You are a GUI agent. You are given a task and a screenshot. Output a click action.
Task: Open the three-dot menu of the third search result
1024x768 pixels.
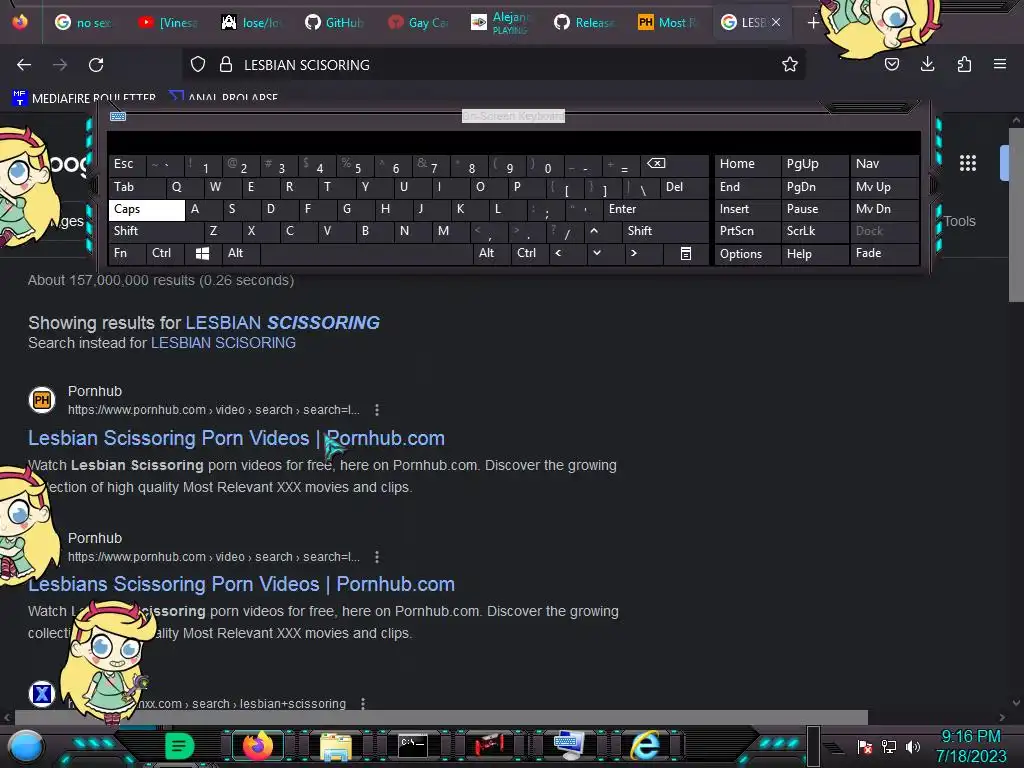363,704
